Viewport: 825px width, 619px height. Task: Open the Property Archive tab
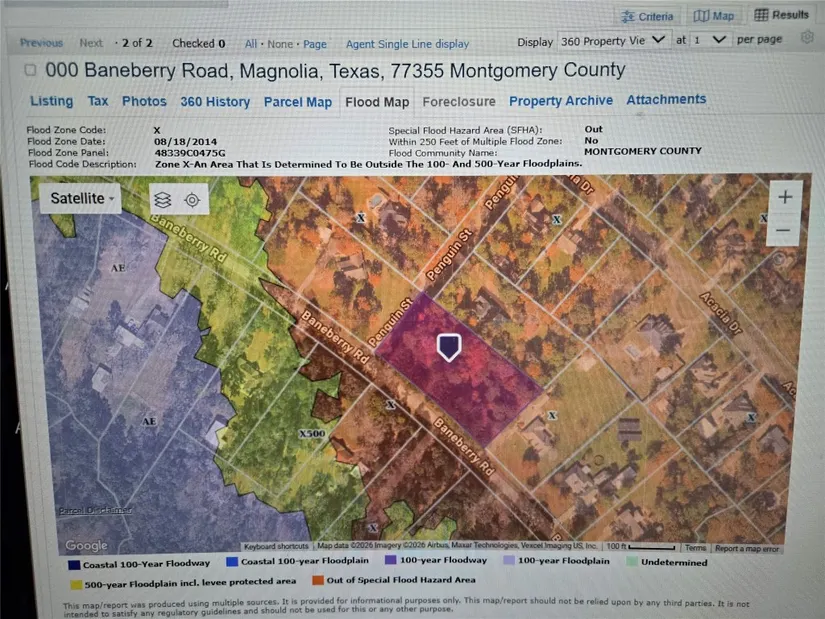tap(560, 101)
